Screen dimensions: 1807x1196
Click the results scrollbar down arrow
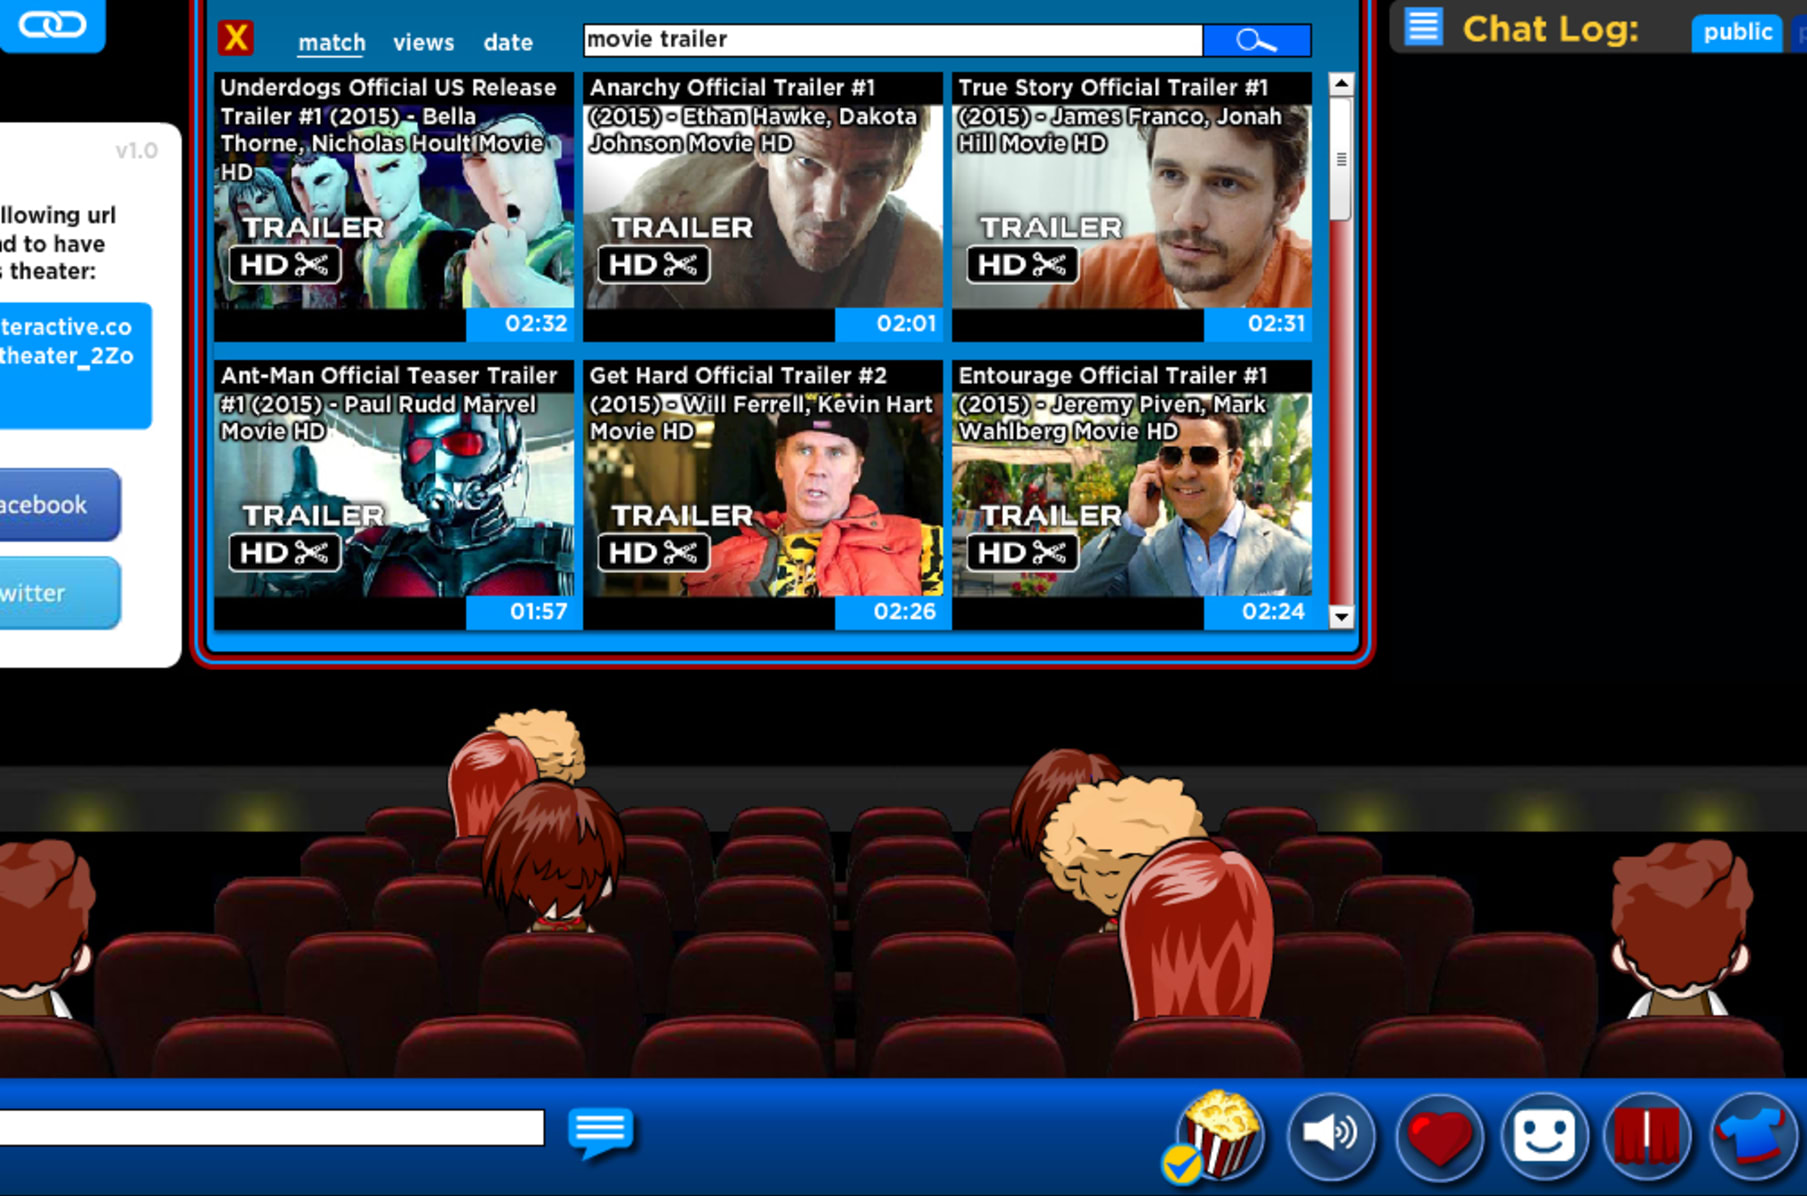tap(1341, 616)
